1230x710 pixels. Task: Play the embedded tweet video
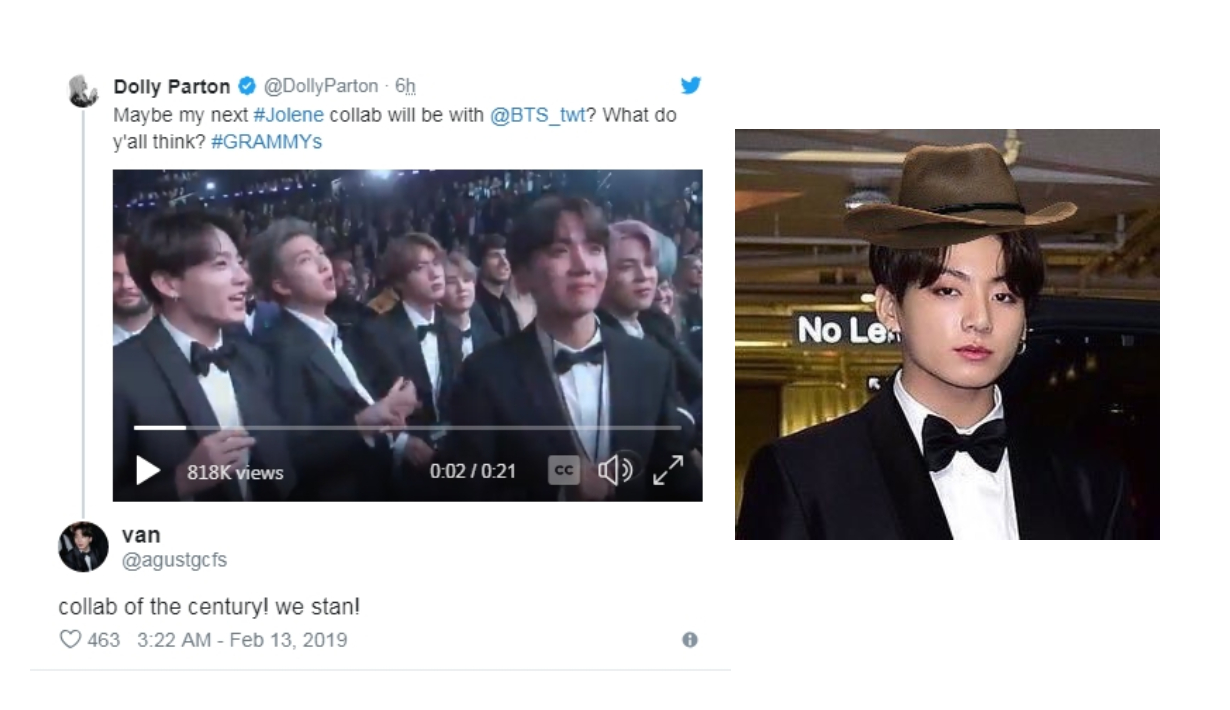coord(148,470)
